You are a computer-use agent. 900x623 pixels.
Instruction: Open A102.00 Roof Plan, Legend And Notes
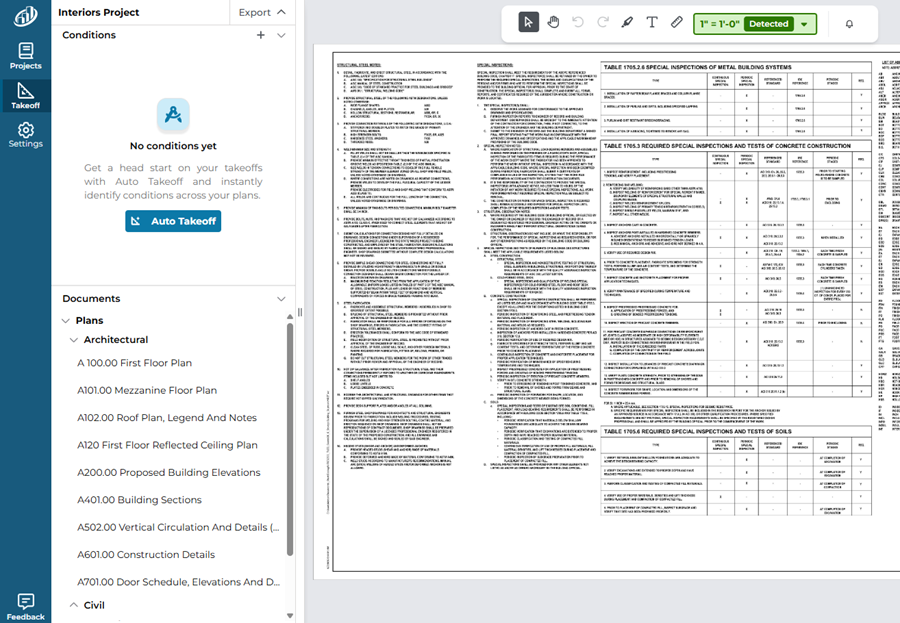tap(167, 418)
